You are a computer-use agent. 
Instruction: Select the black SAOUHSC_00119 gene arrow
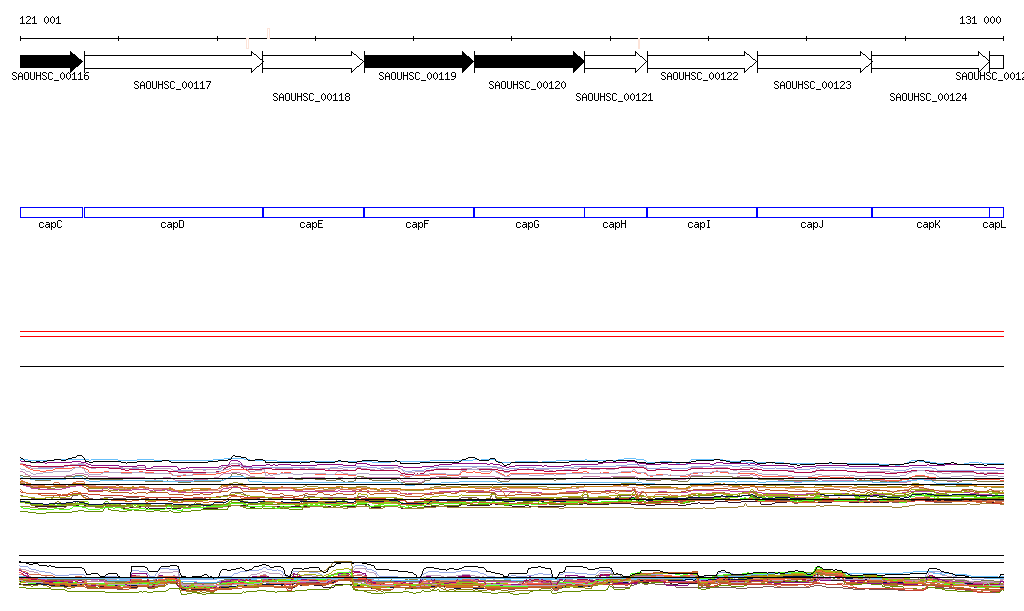pyautogui.click(x=418, y=62)
